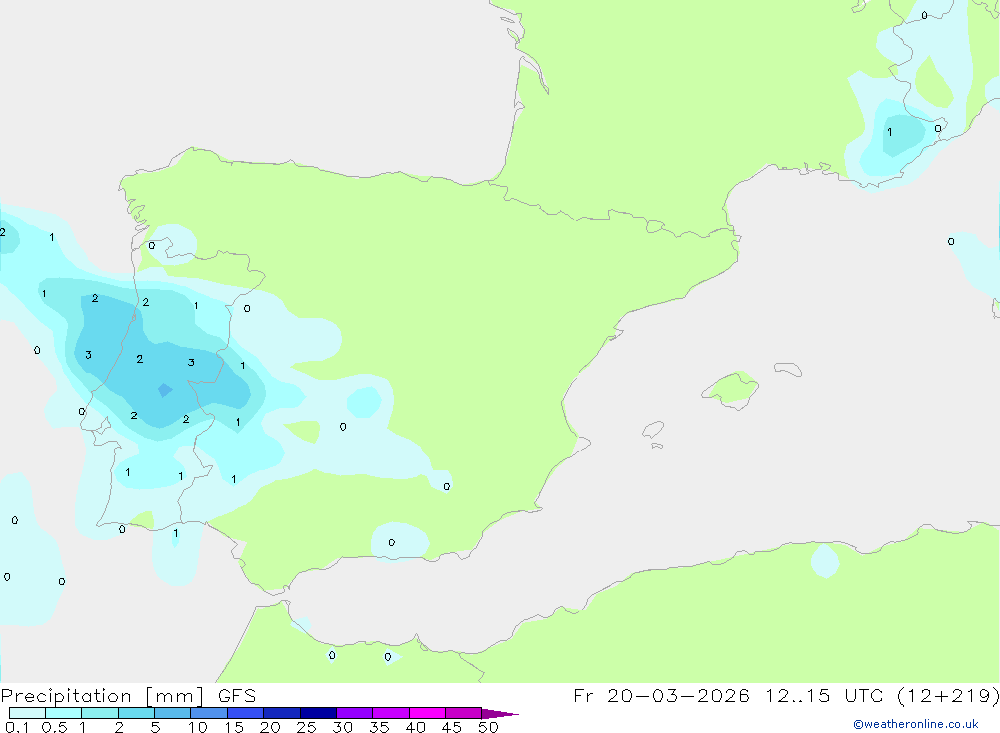Click the '(12+219)' forecast offset text
Viewport: 1000px width, 733px height.
948,695
